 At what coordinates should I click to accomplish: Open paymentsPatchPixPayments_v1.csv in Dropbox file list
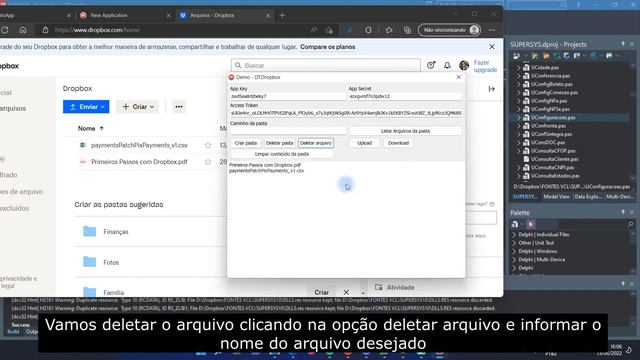click(139, 145)
